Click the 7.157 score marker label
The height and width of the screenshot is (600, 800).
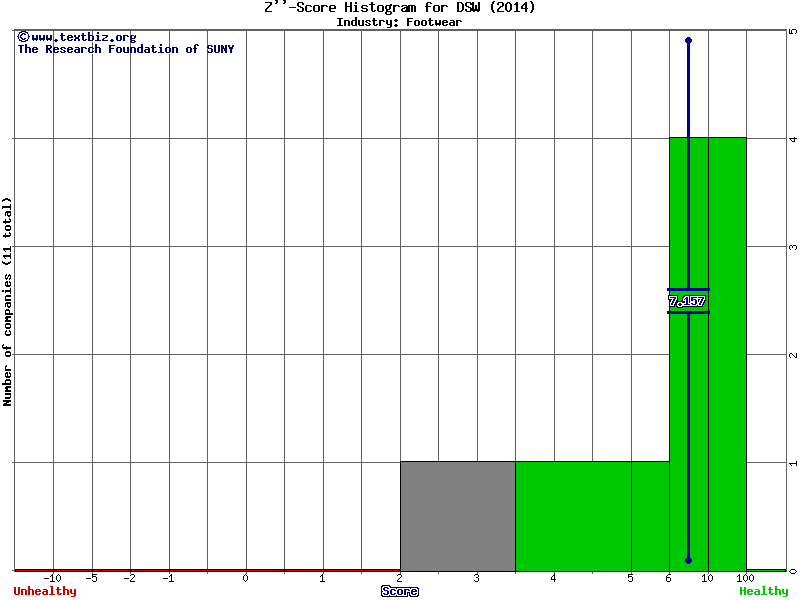coord(687,301)
